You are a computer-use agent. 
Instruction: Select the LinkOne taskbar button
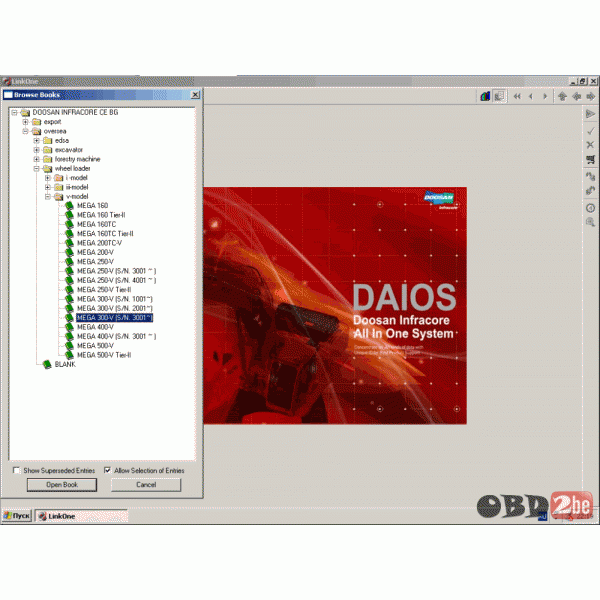81,516
